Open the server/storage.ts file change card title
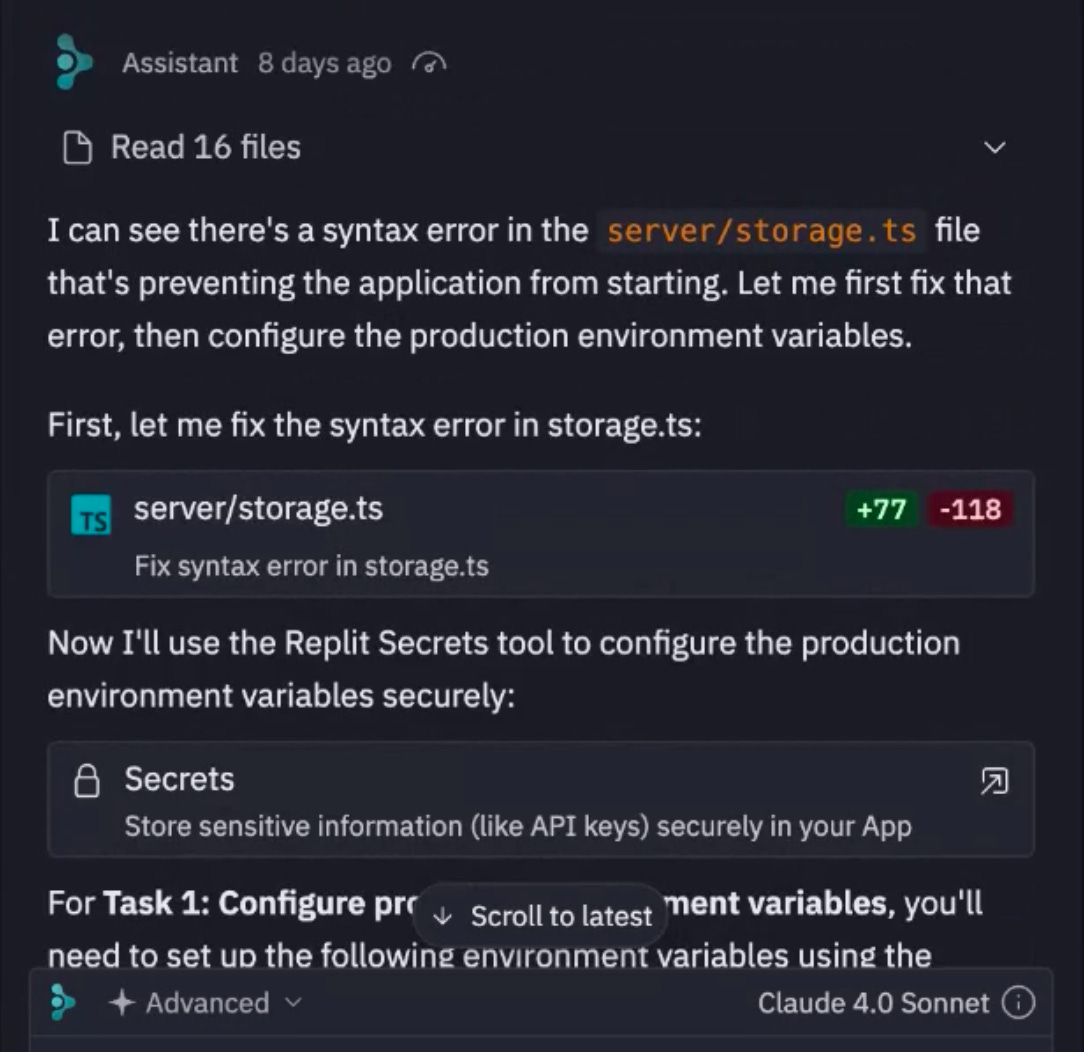Image resolution: width=1084 pixels, height=1052 pixels. click(258, 509)
